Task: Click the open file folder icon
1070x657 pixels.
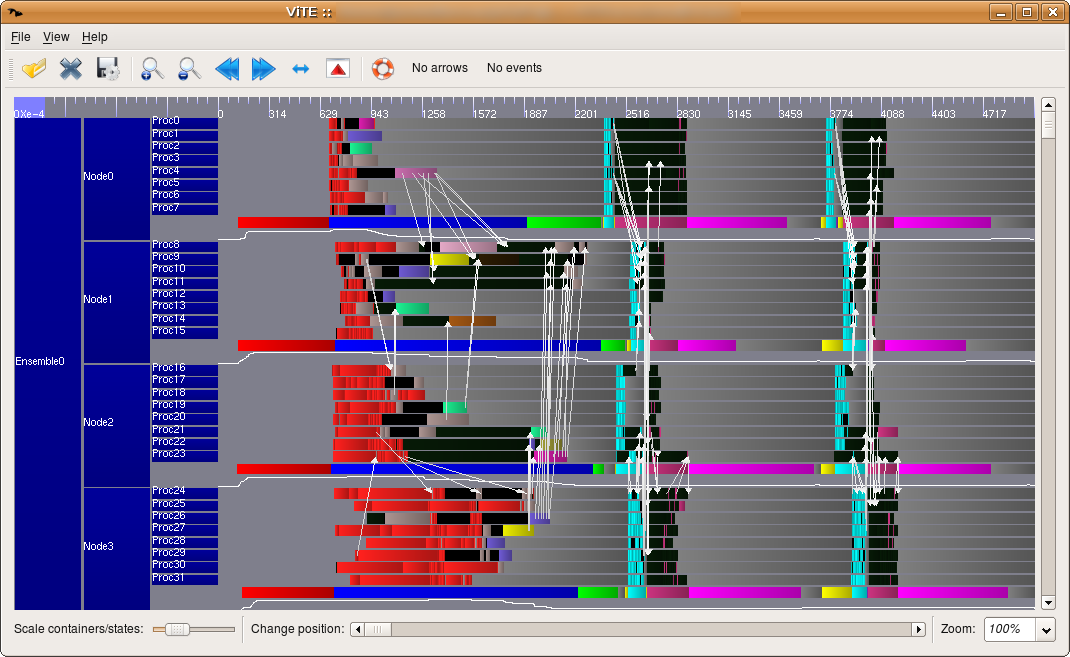Action: coord(35,68)
